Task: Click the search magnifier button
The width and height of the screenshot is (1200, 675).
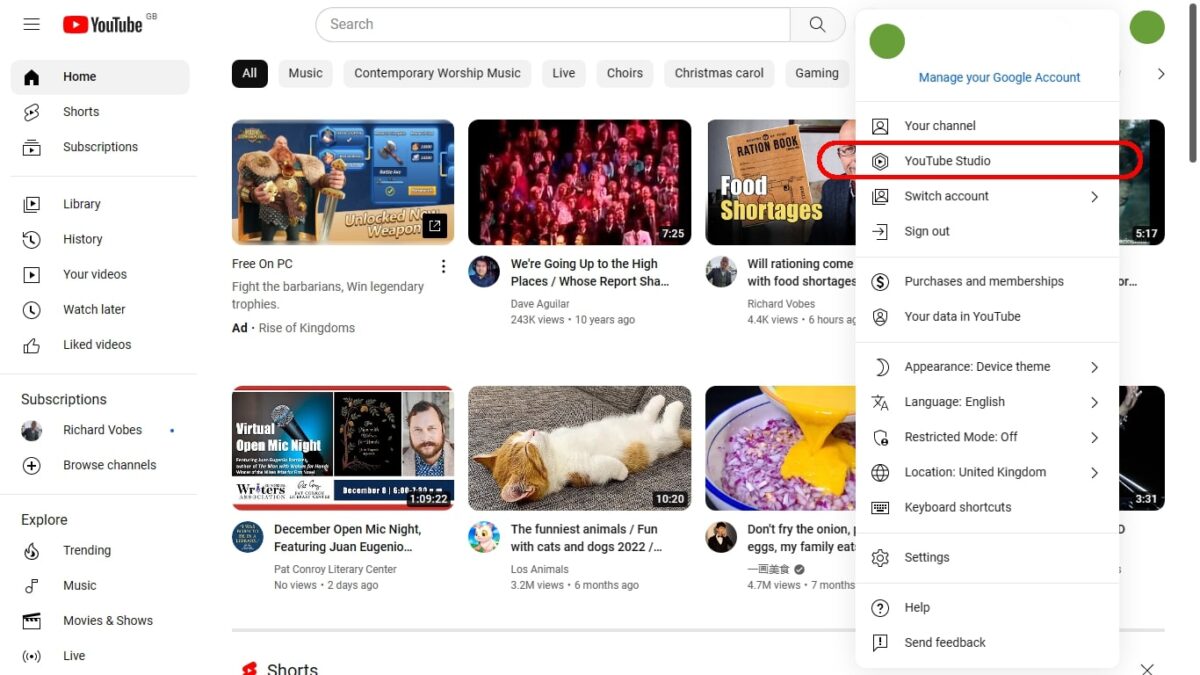Action: tap(818, 24)
